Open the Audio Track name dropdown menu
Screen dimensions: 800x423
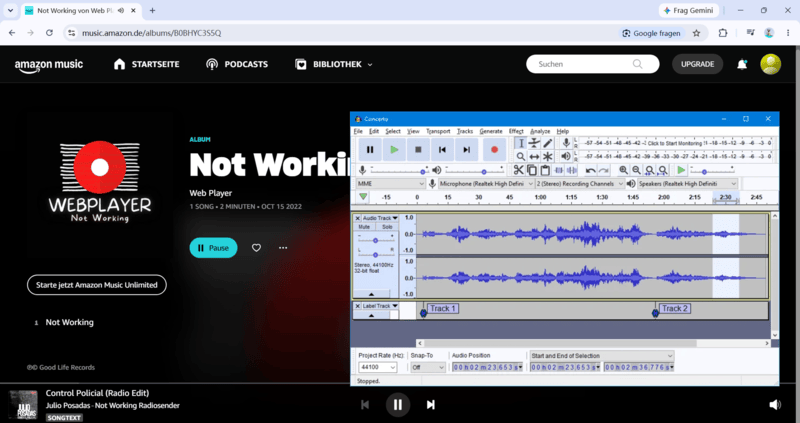(x=380, y=218)
